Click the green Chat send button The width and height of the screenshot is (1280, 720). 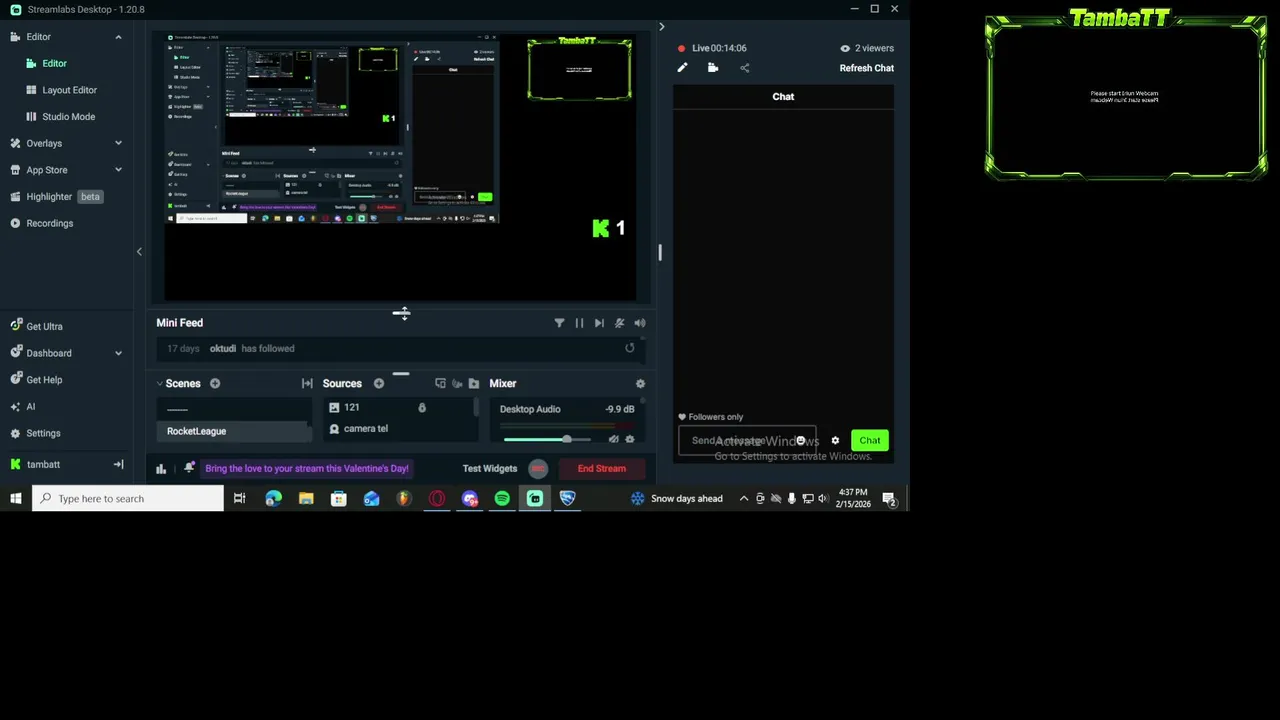tap(870, 441)
